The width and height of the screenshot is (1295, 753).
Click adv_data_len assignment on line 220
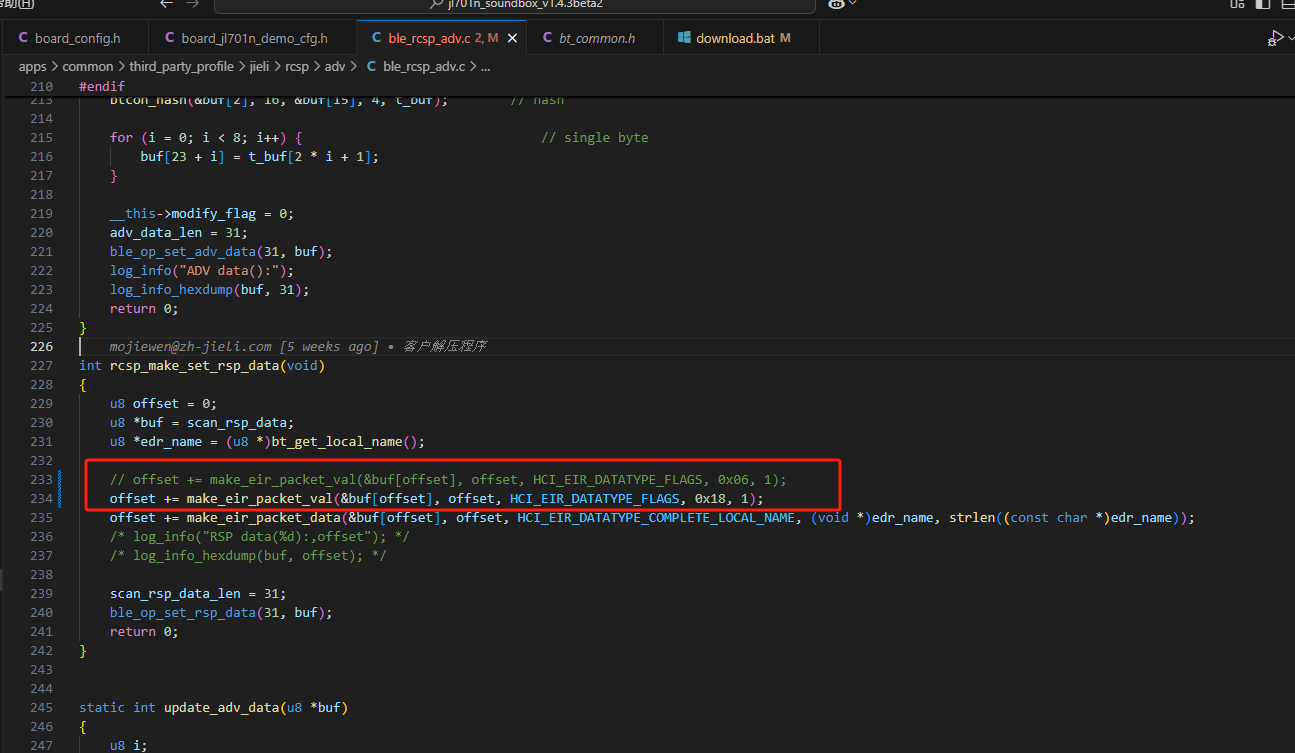pyautogui.click(x=160, y=232)
